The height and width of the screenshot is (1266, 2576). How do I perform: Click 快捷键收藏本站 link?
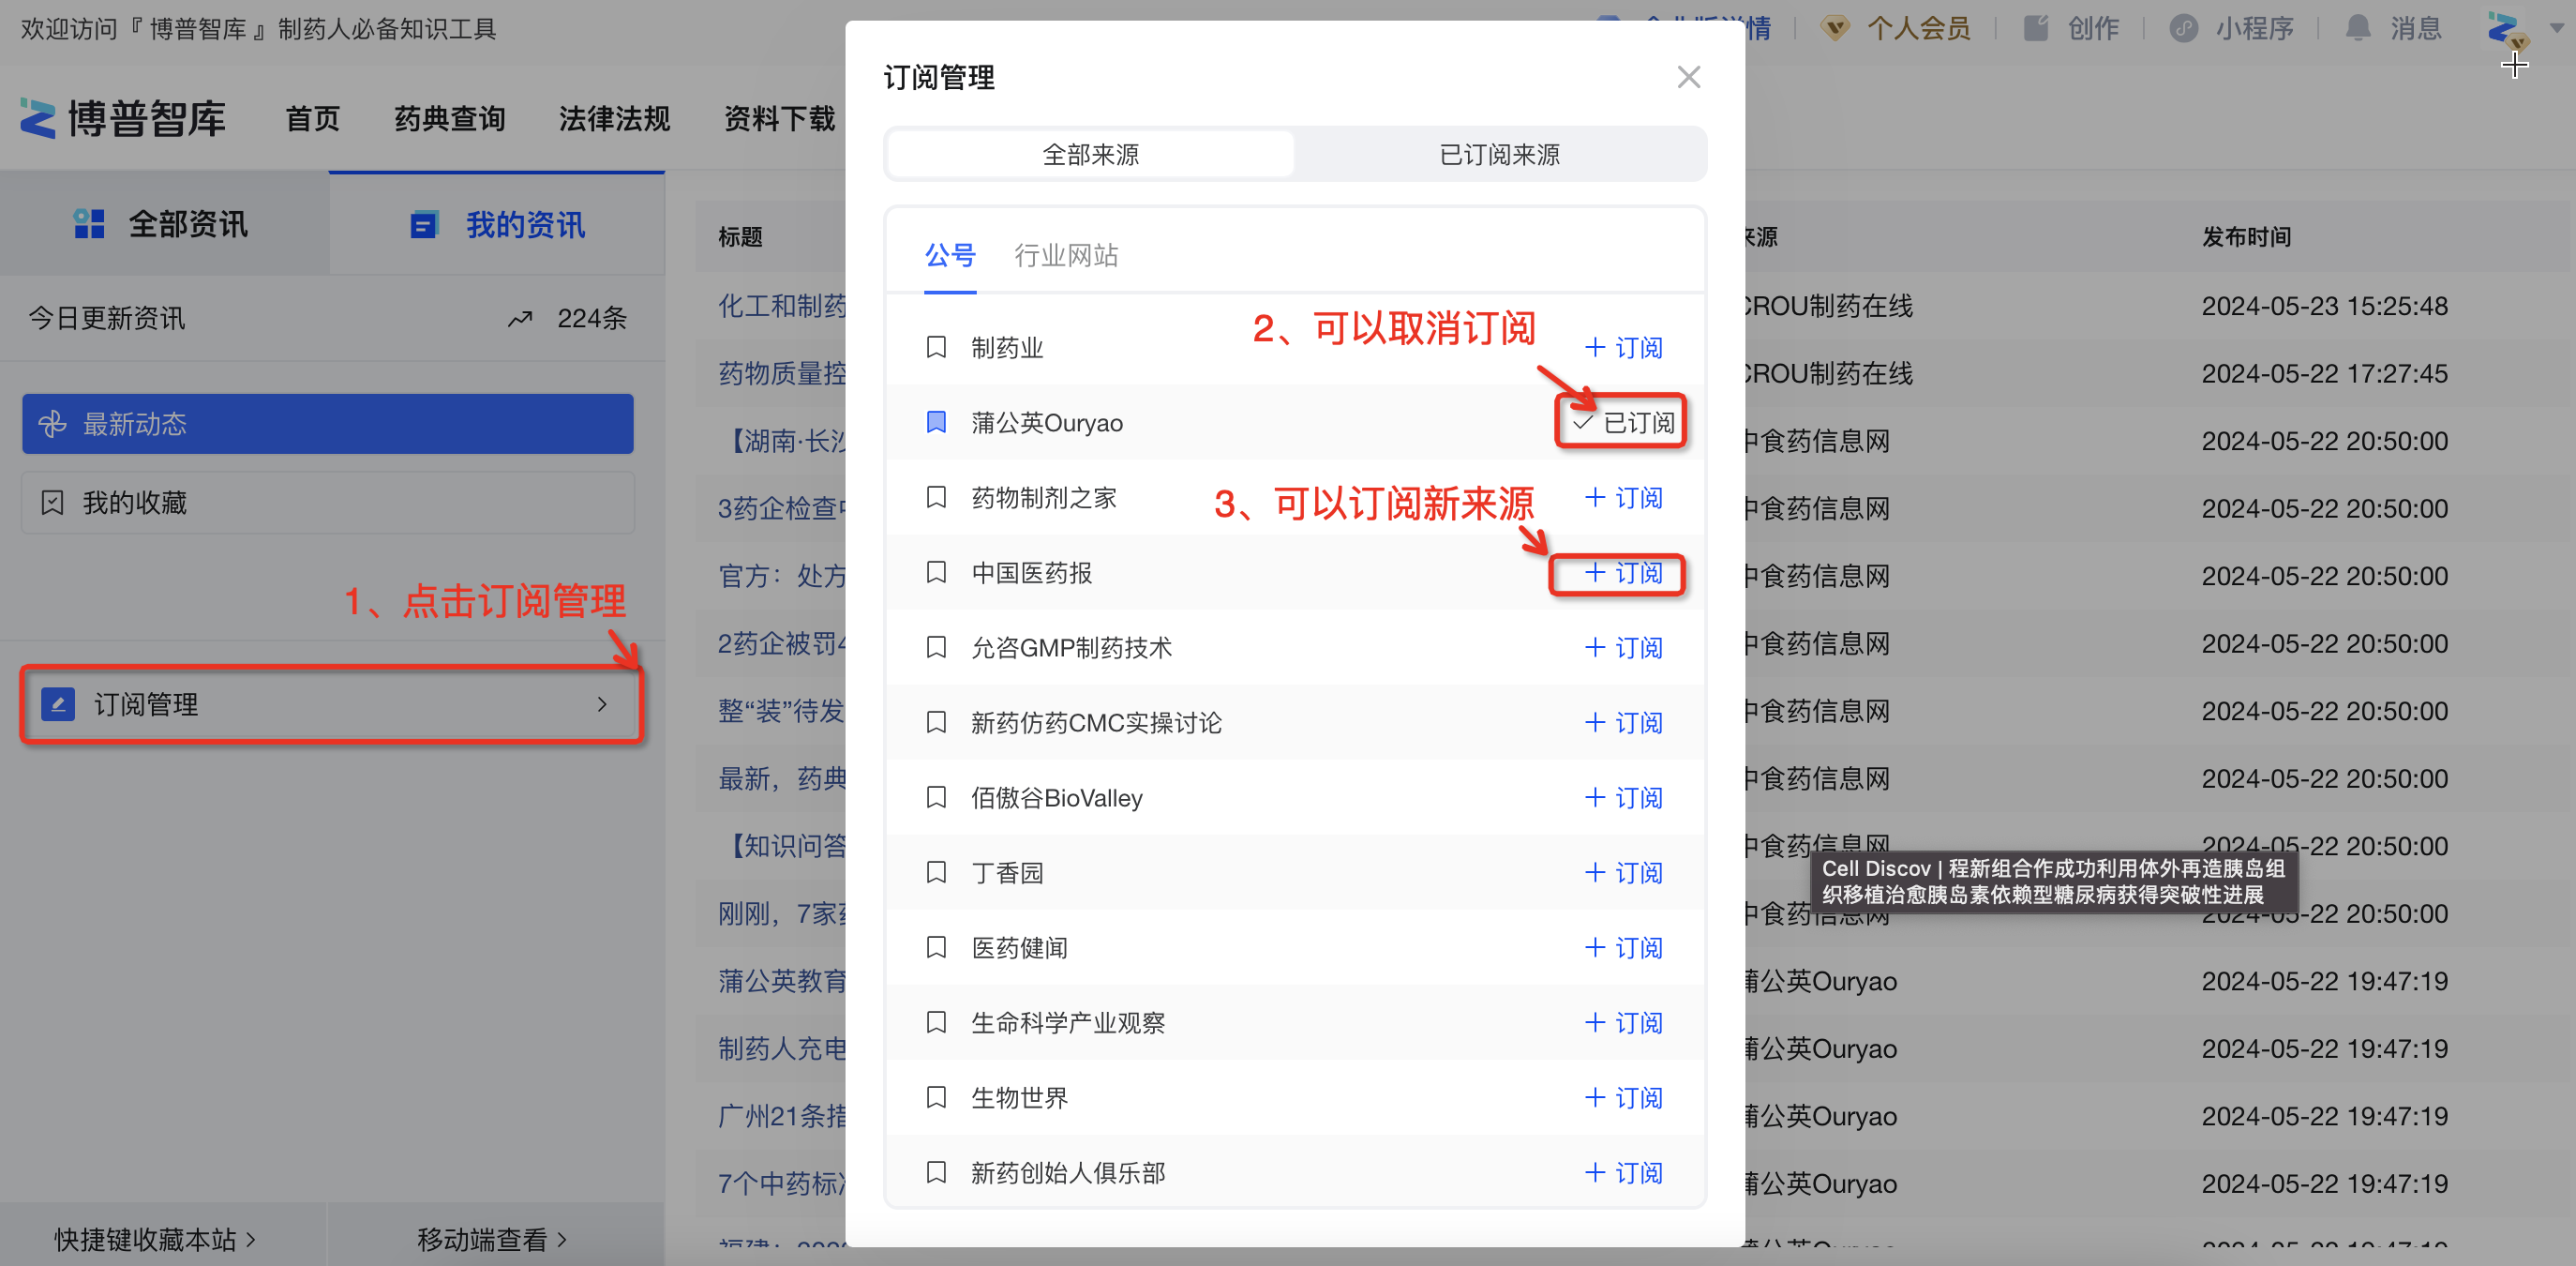155,1239
